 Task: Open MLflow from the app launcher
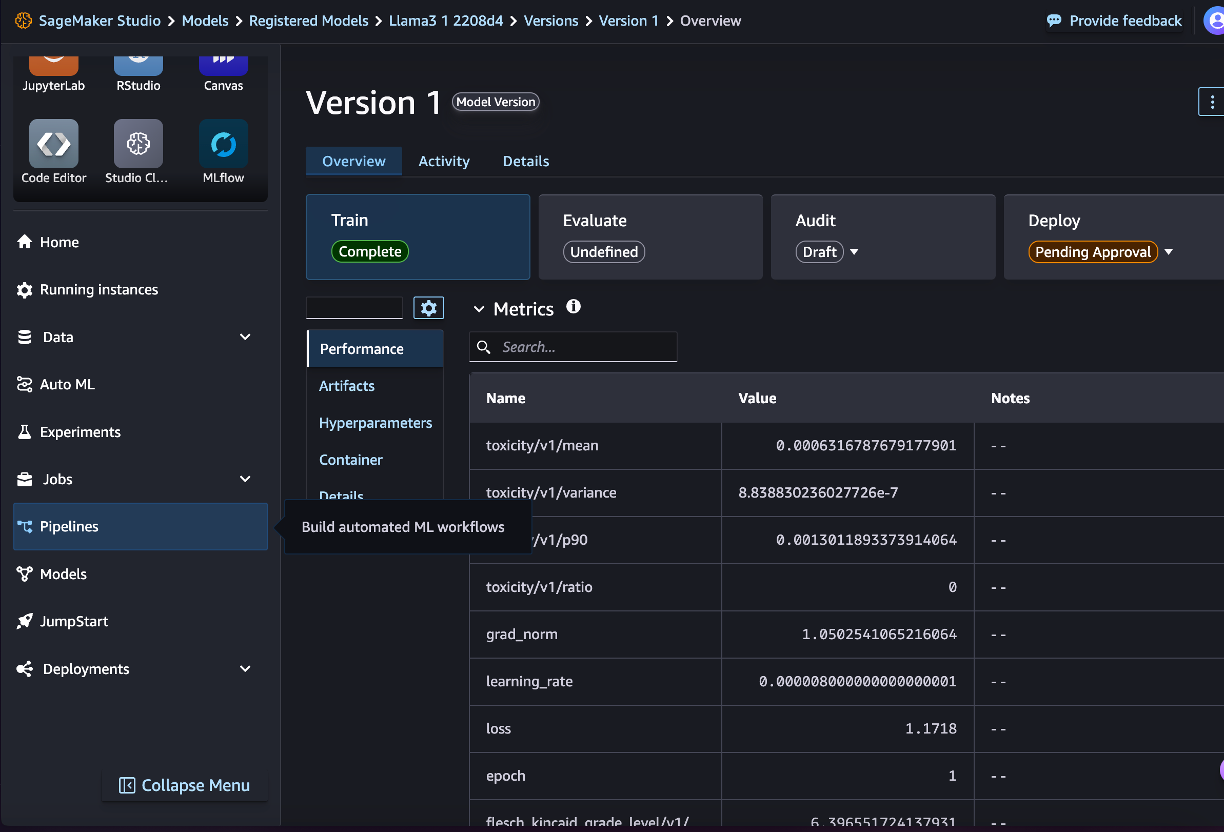[223, 145]
